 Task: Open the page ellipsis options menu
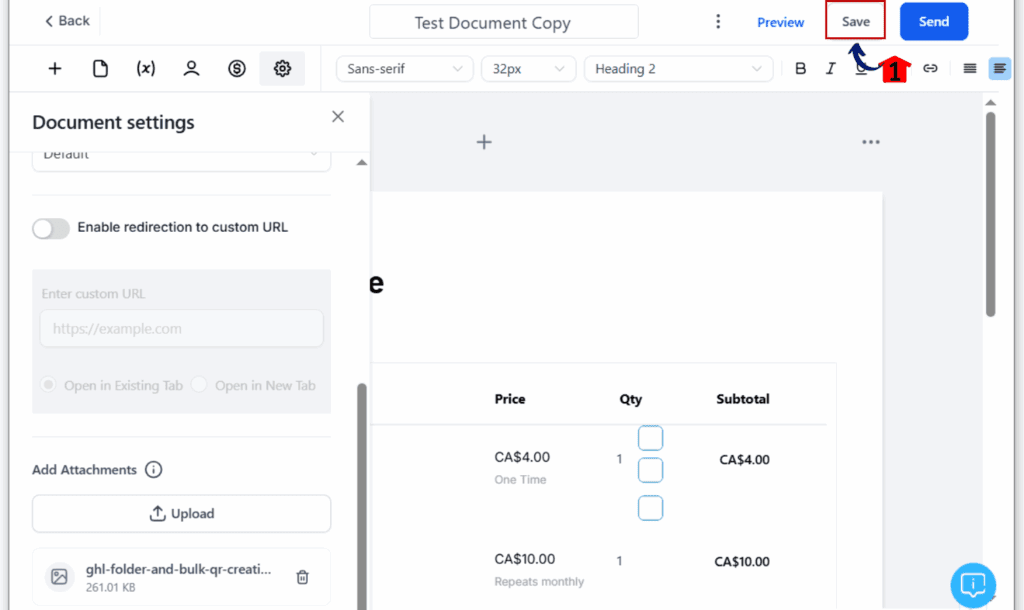(871, 142)
